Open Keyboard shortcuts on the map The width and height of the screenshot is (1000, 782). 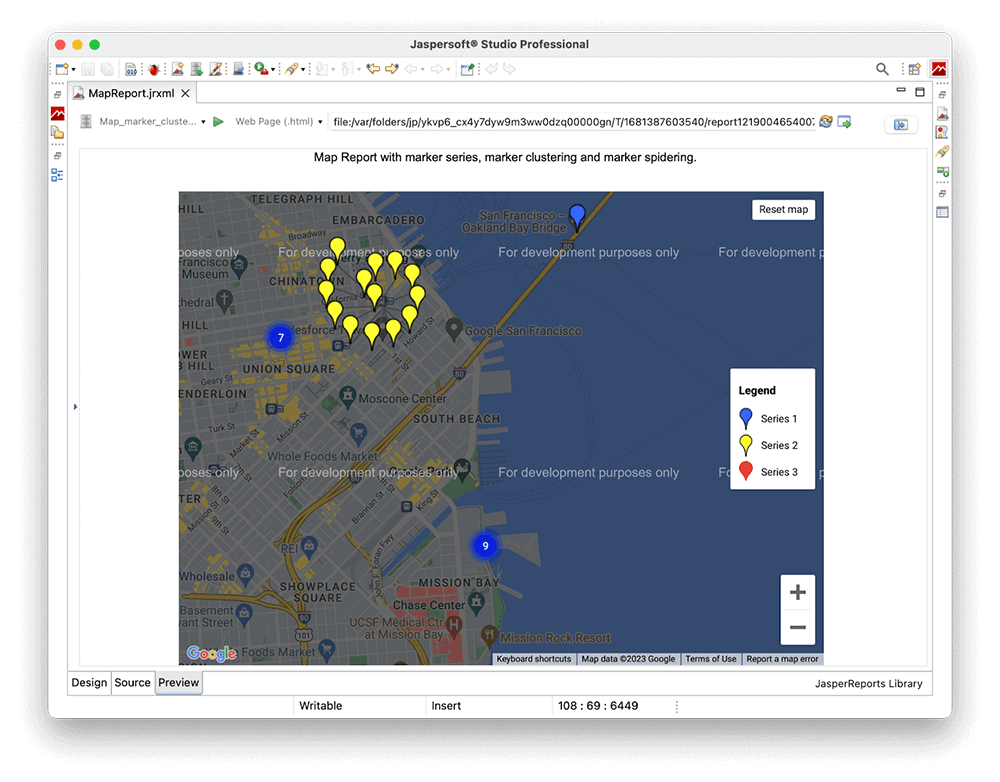(x=534, y=659)
